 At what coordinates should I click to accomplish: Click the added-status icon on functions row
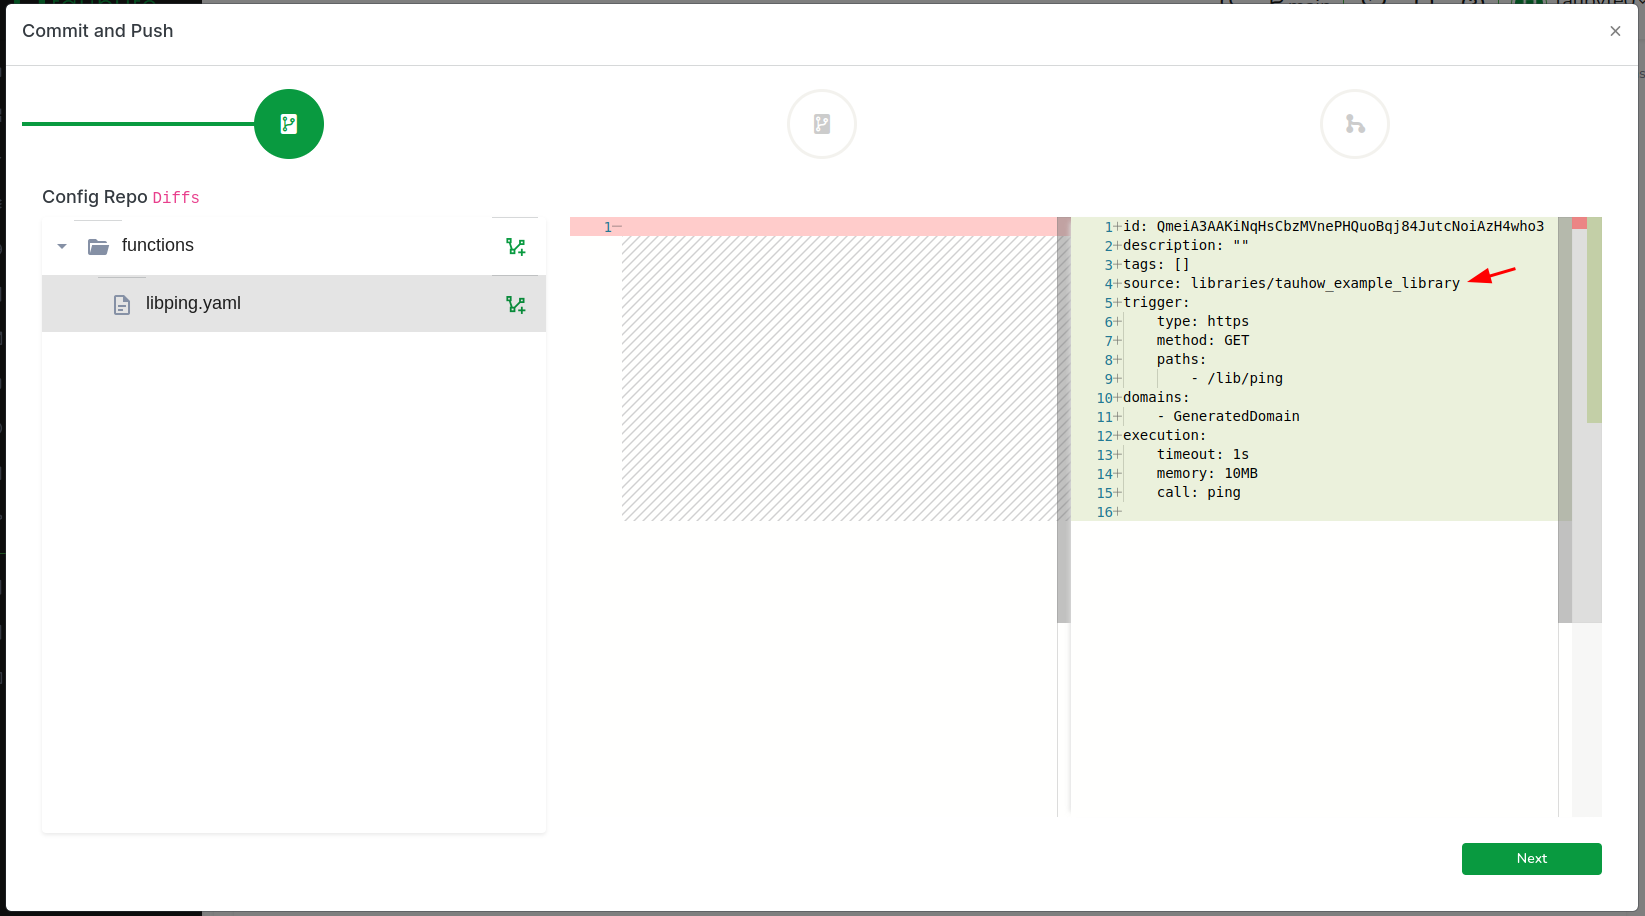tap(515, 246)
